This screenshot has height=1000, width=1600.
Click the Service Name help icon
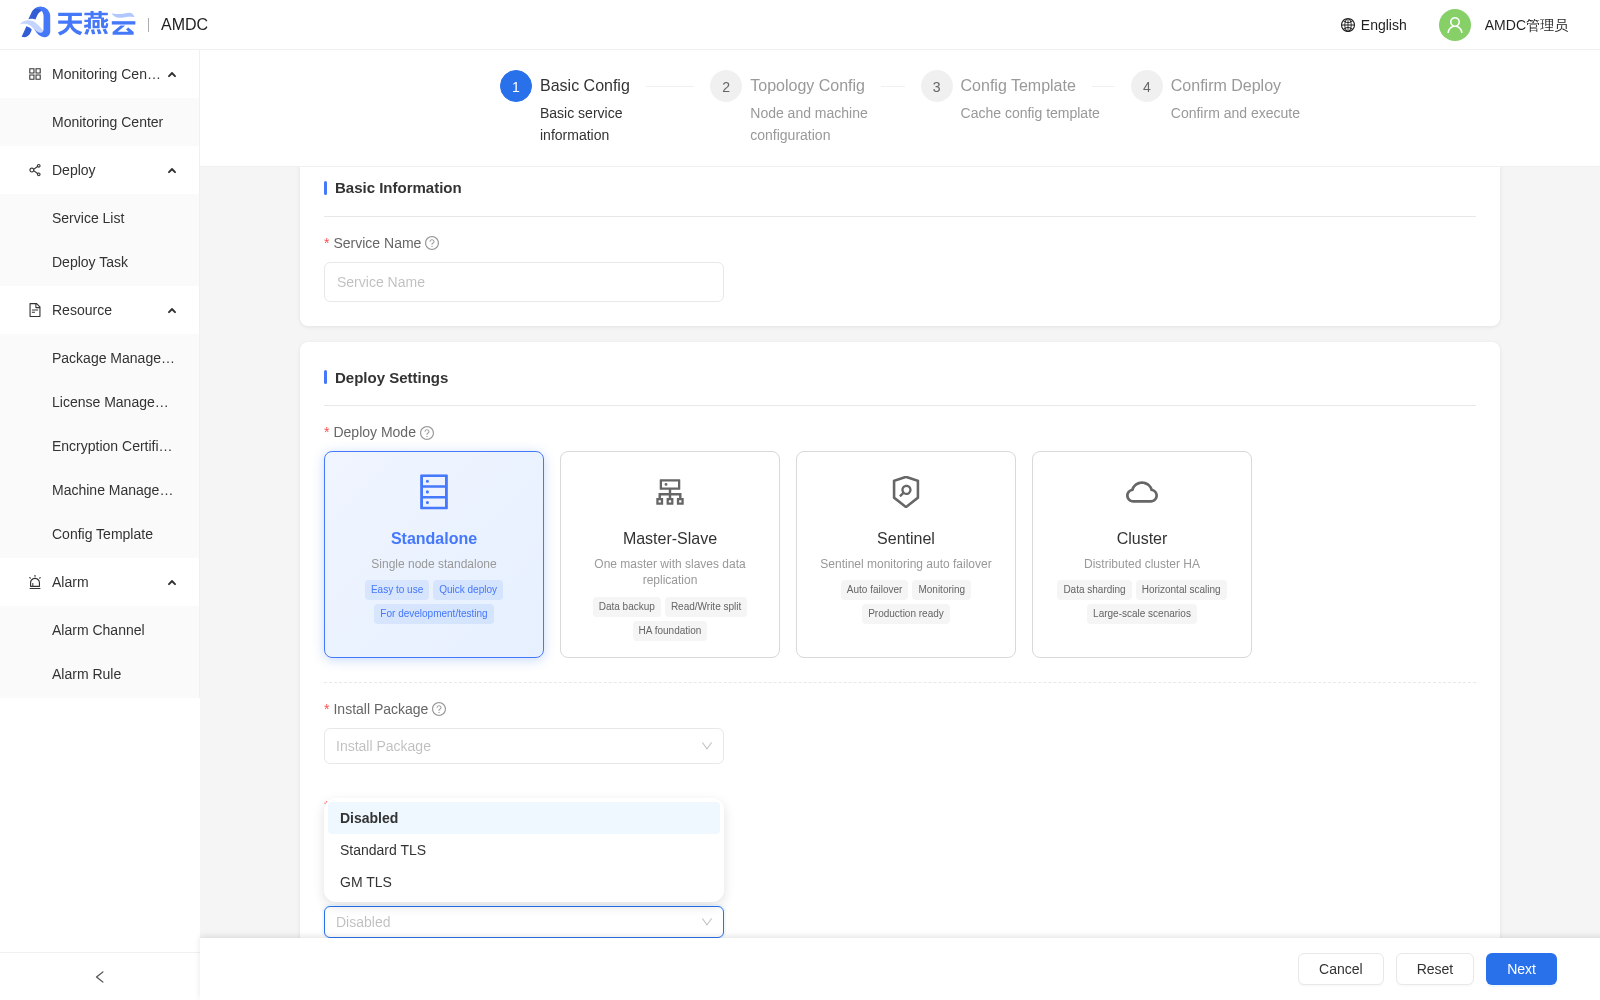tap(432, 243)
